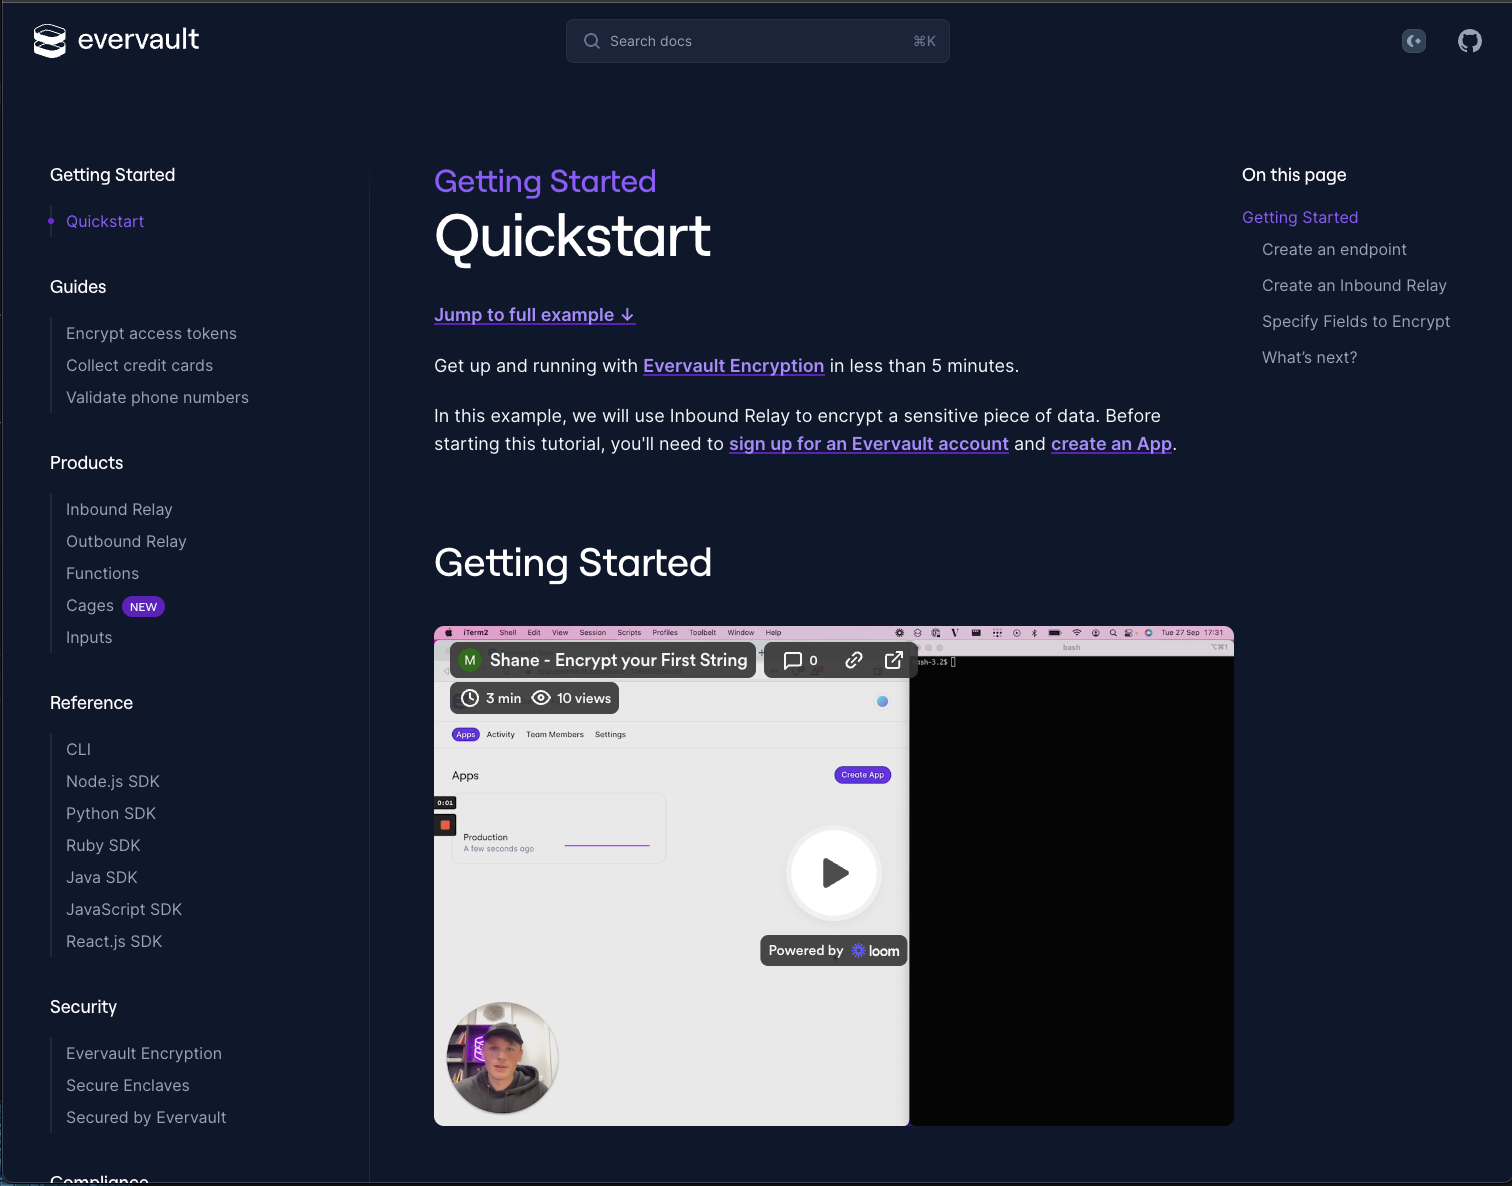
Task: Jump to Getting Started in On this page
Action: (x=1300, y=218)
